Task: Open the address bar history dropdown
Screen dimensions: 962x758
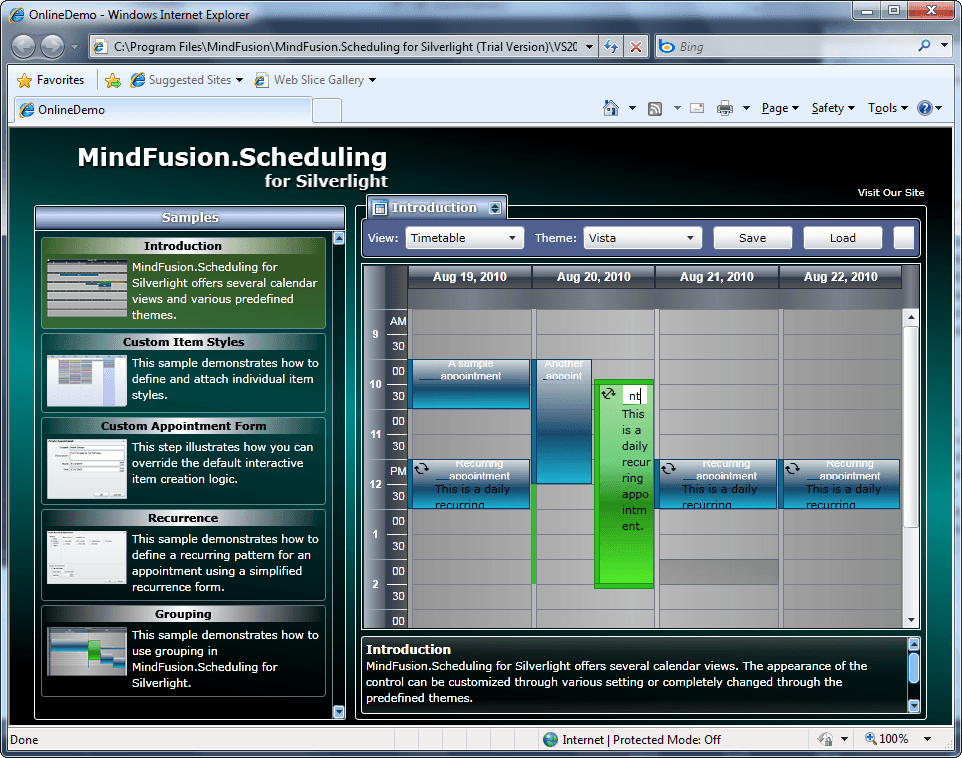Action: pos(589,47)
